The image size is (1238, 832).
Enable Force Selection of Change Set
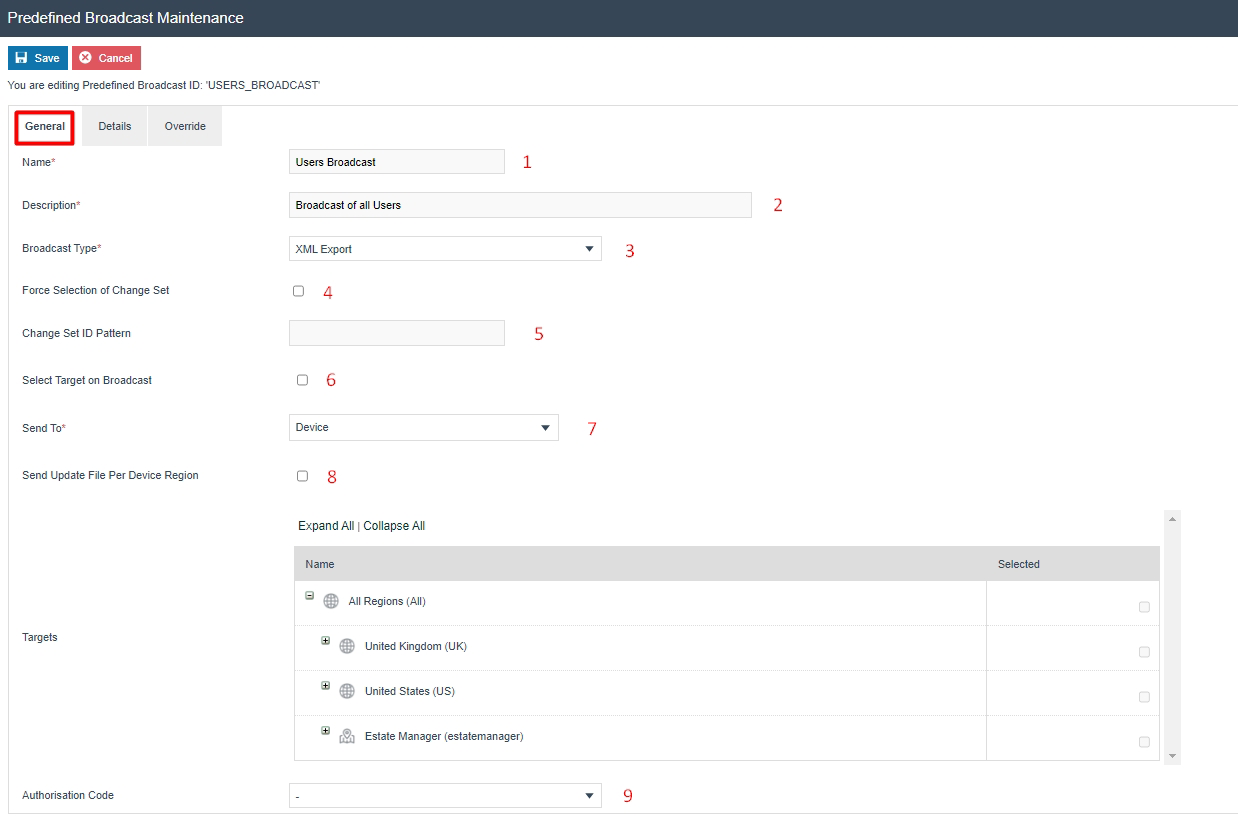(x=297, y=290)
